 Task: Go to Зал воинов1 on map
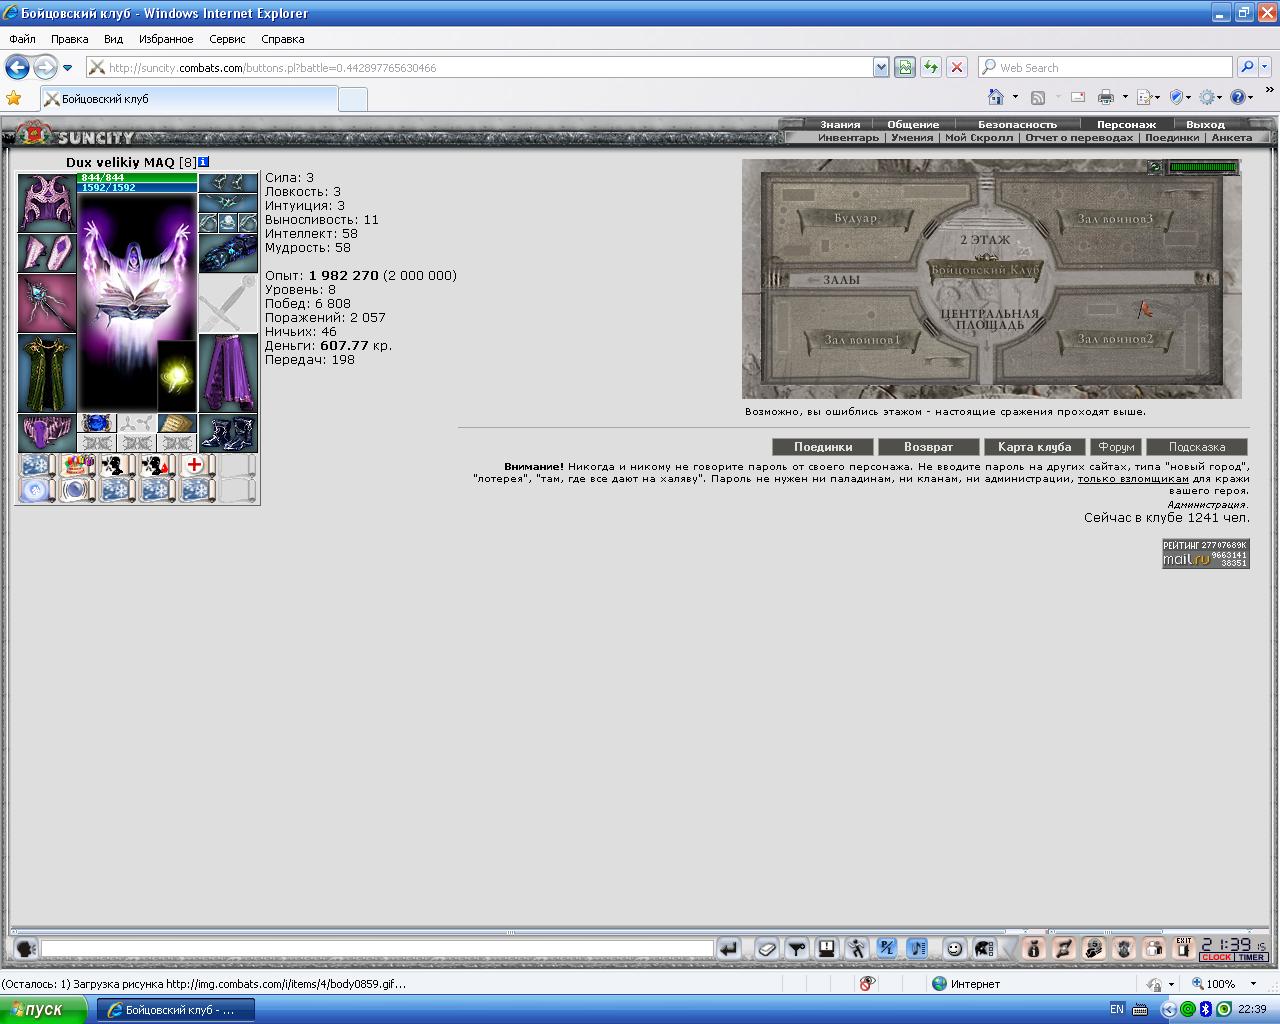(862, 340)
